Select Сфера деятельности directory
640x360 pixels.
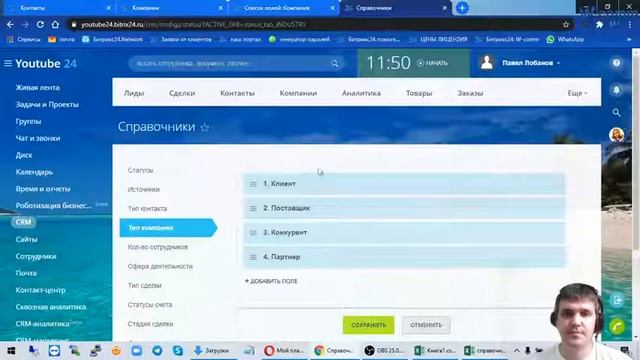pyautogui.click(x=160, y=266)
